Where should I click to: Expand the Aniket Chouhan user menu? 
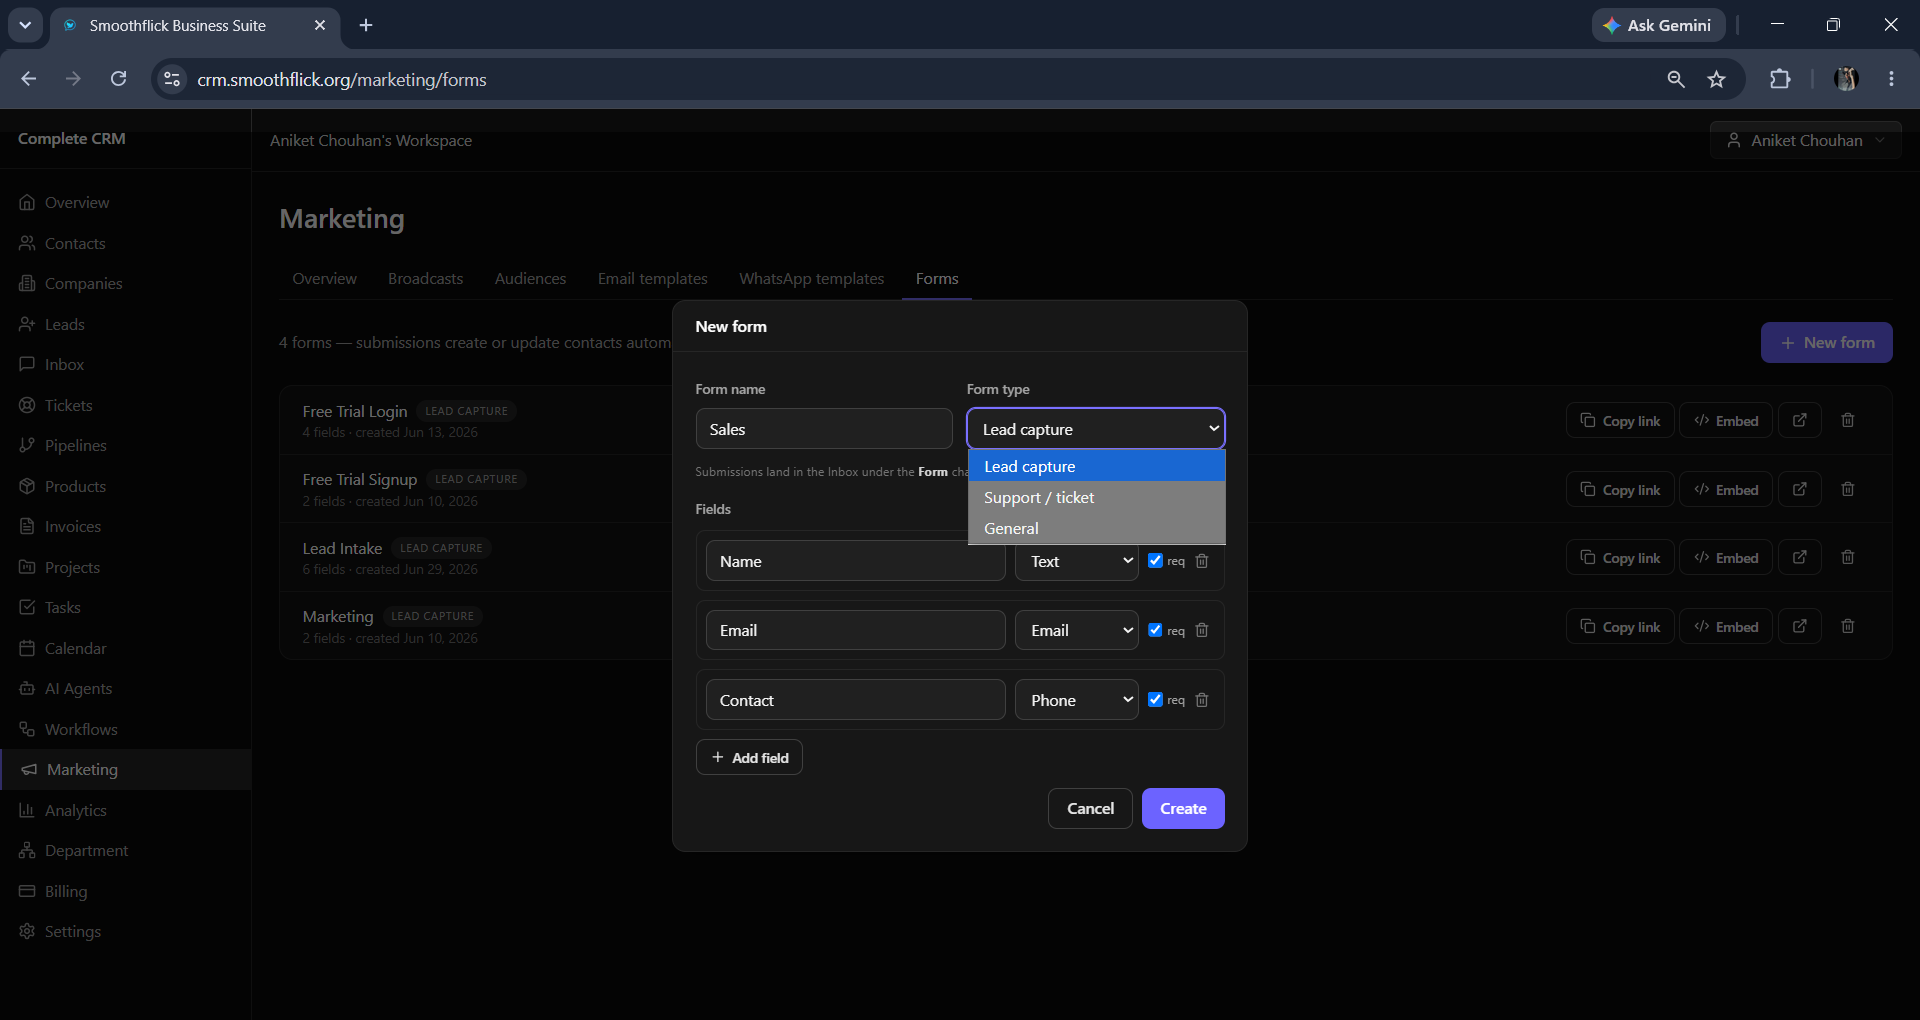click(x=1805, y=141)
